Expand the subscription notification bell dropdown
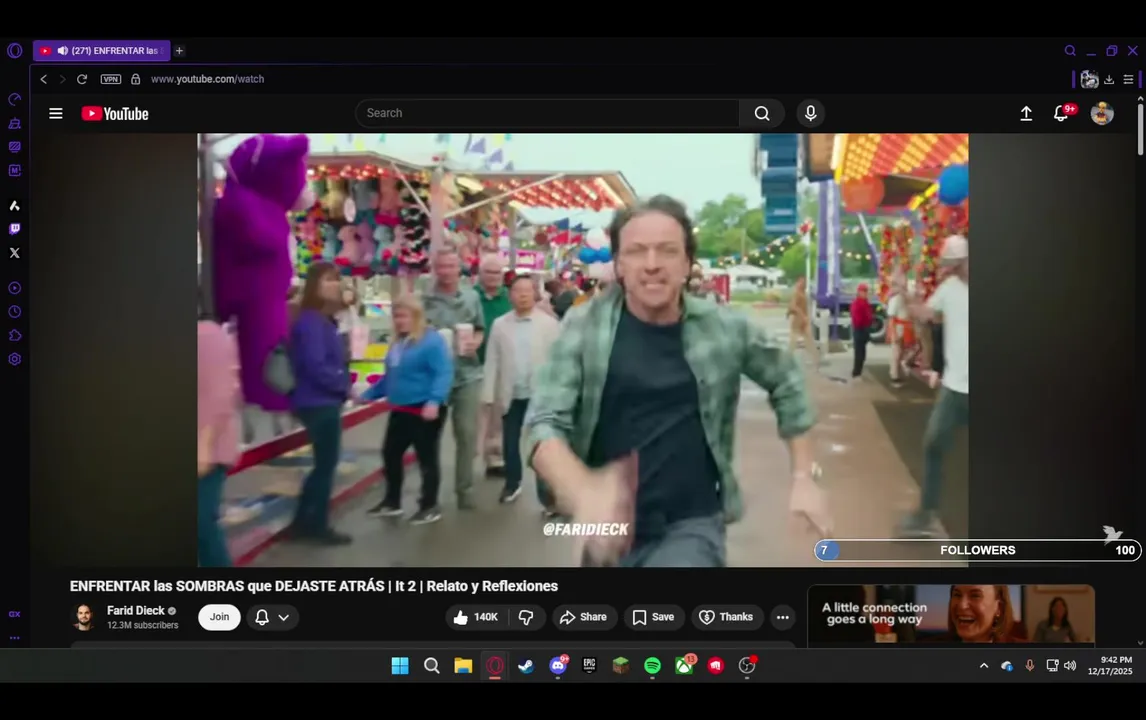Viewport: 1146px width, 720px height. [x=272, y=617]
